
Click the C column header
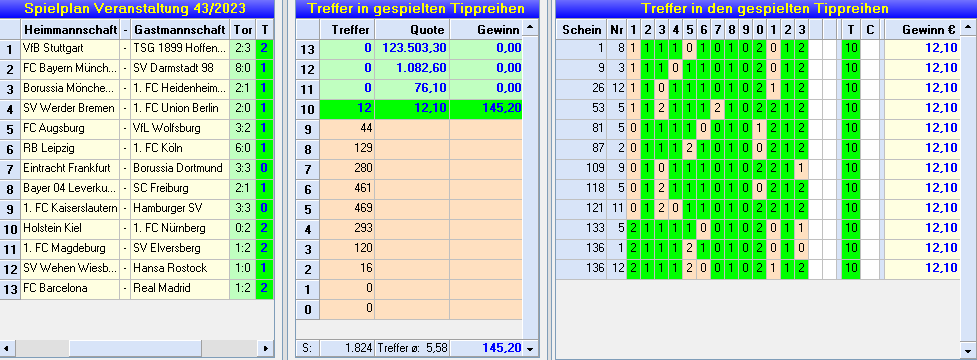pyautogui.click(x=870, y=29)
